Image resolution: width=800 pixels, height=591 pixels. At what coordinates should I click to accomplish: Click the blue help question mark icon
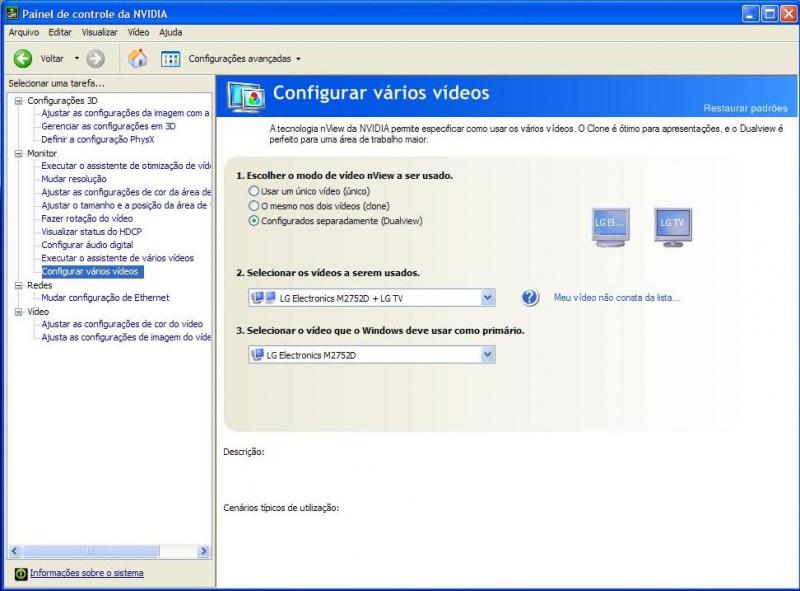click(530, 297)
